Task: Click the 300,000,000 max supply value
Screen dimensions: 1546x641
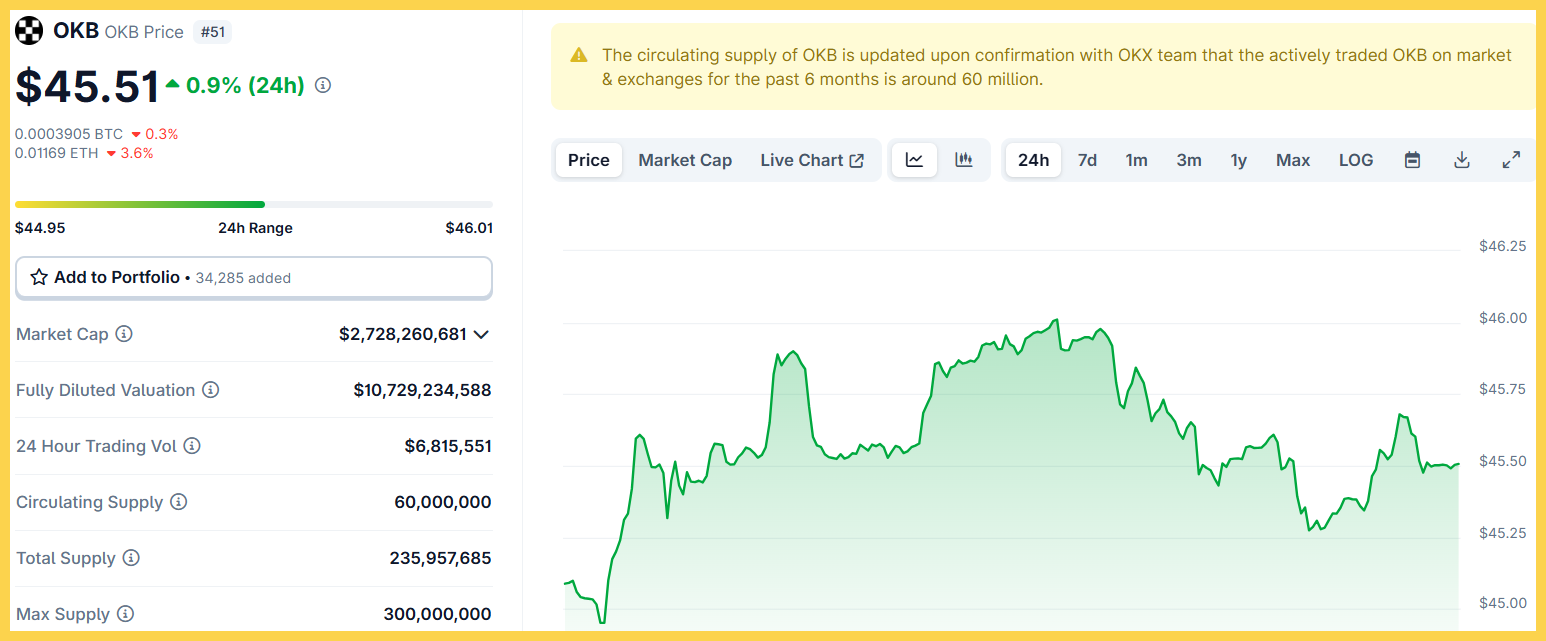Action: click(438, 614)
